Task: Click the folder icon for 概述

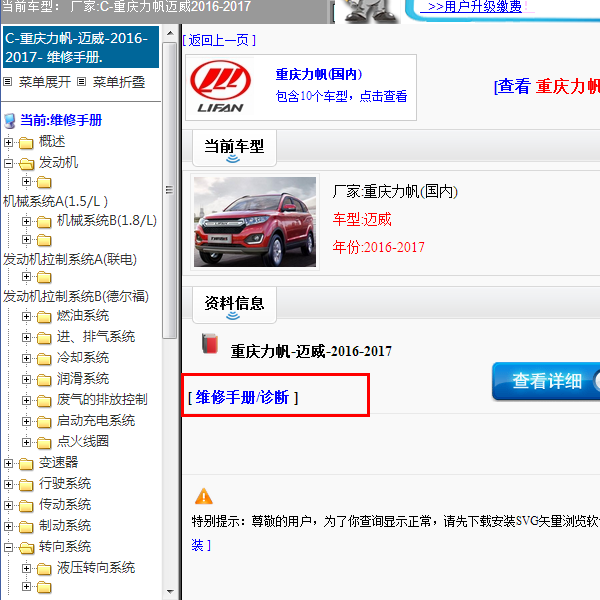Action: tap(26, 143)
